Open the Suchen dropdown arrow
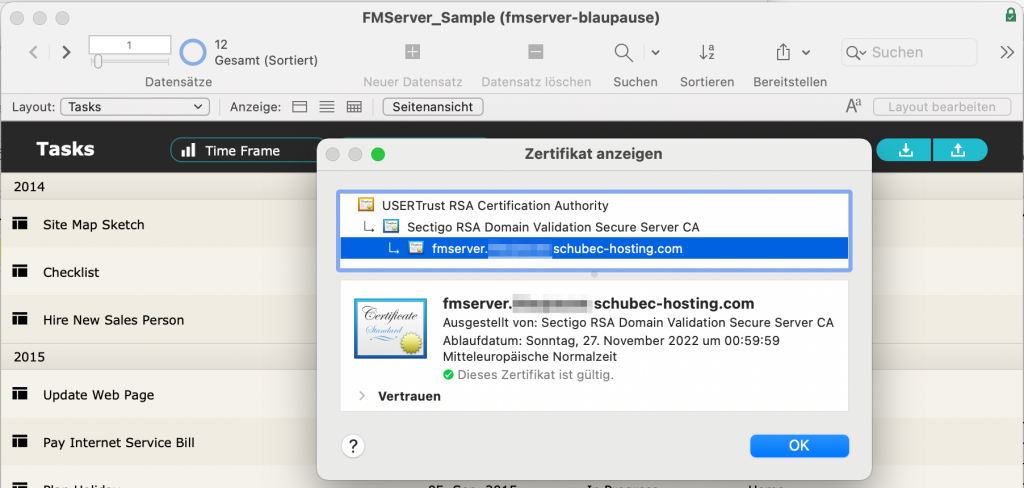The width and height of the screenshot is (1024, 488). (655, 52)
